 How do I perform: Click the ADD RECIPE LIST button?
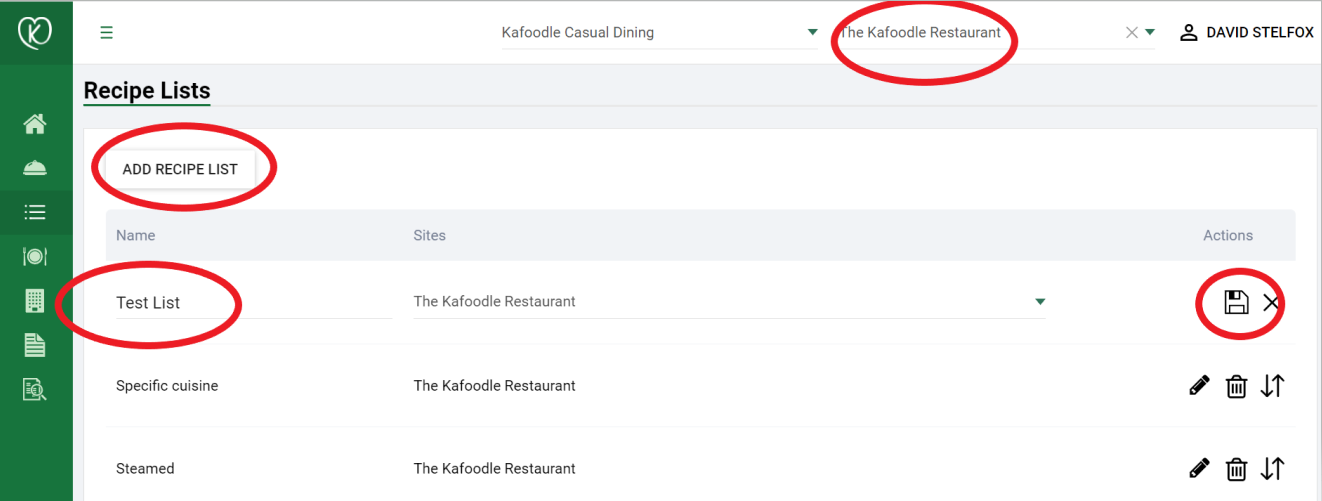(180, 169)
